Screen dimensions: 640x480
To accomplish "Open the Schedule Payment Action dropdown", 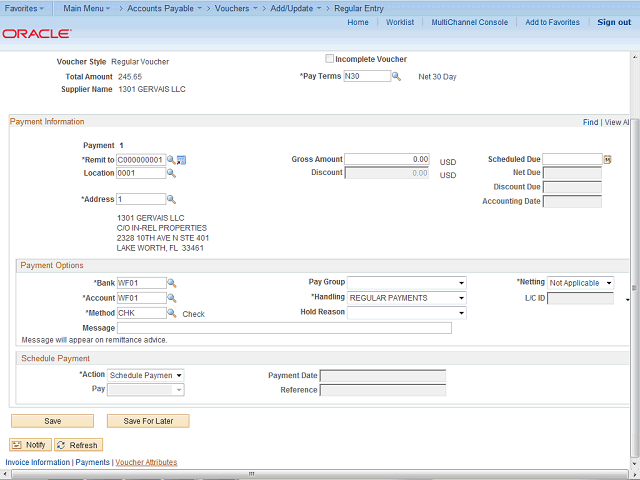I will point(178,375).
